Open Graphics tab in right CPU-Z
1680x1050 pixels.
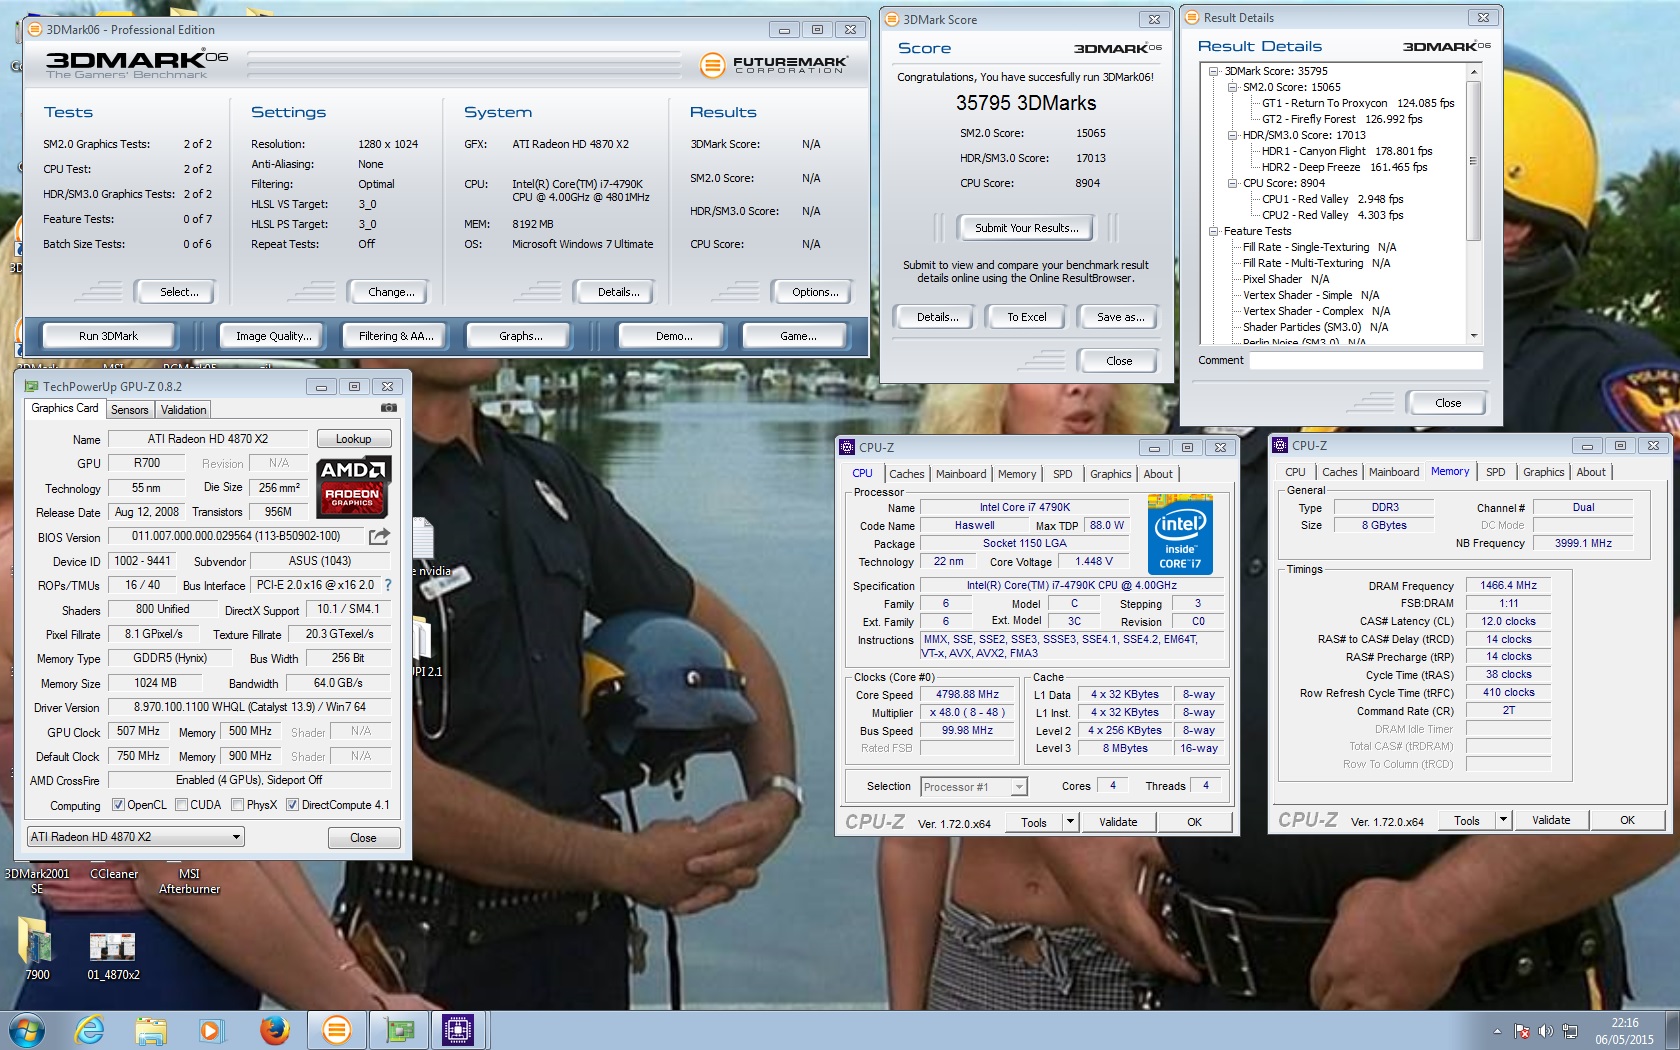pos(1543,472)
